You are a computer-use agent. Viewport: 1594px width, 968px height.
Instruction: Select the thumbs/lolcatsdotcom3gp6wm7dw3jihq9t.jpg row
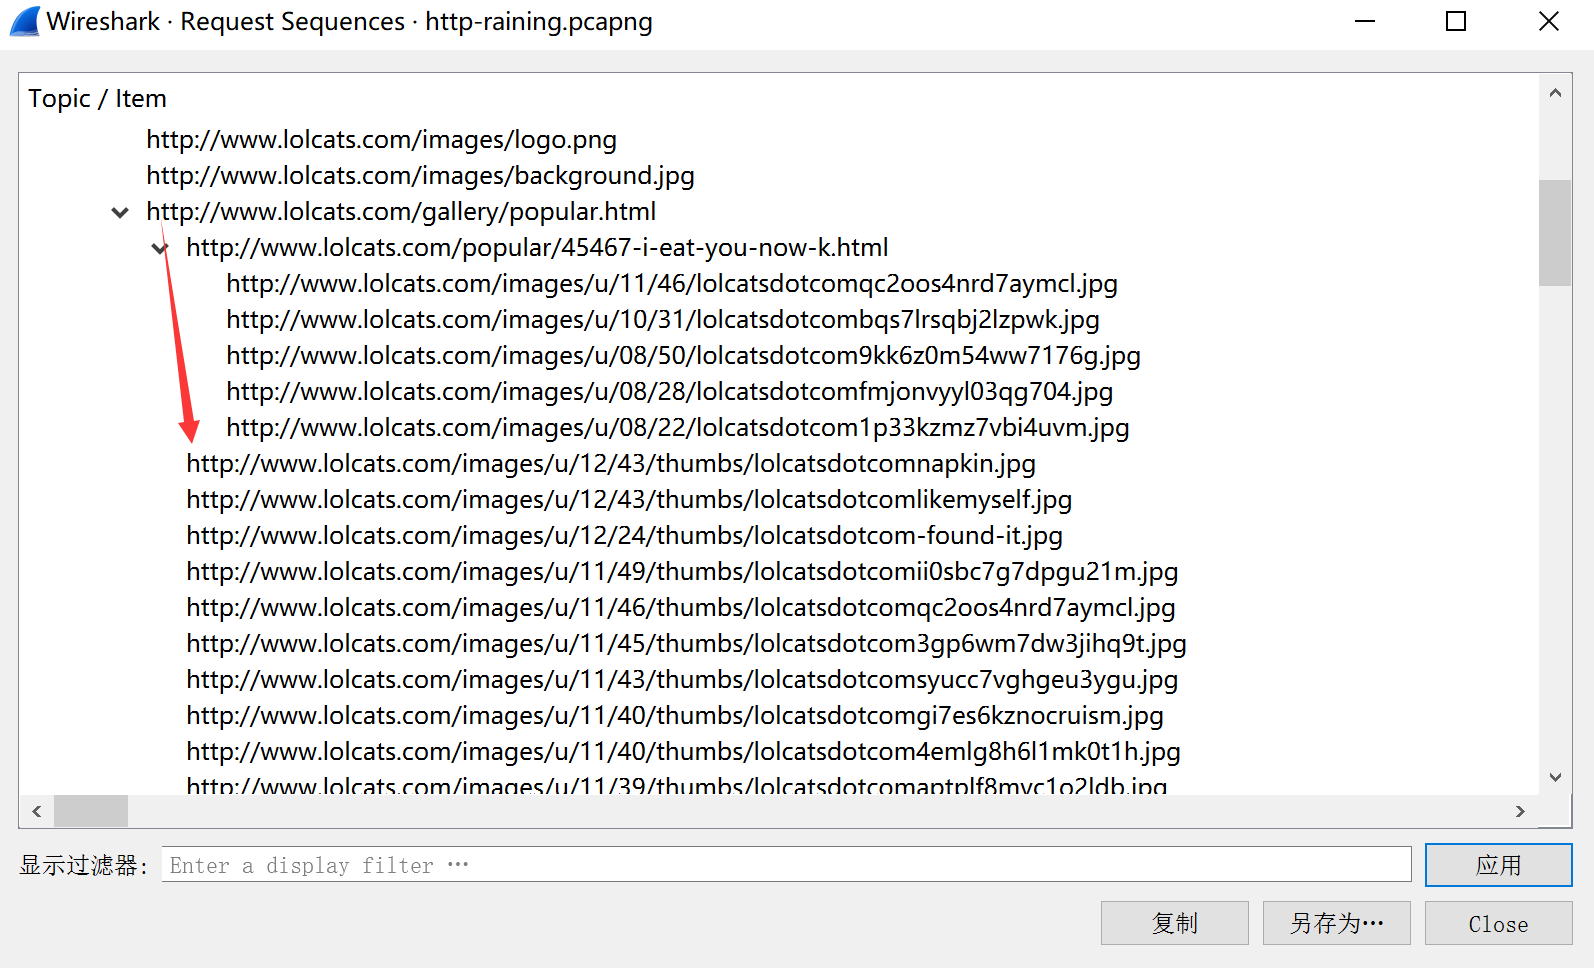coord(686,644)
